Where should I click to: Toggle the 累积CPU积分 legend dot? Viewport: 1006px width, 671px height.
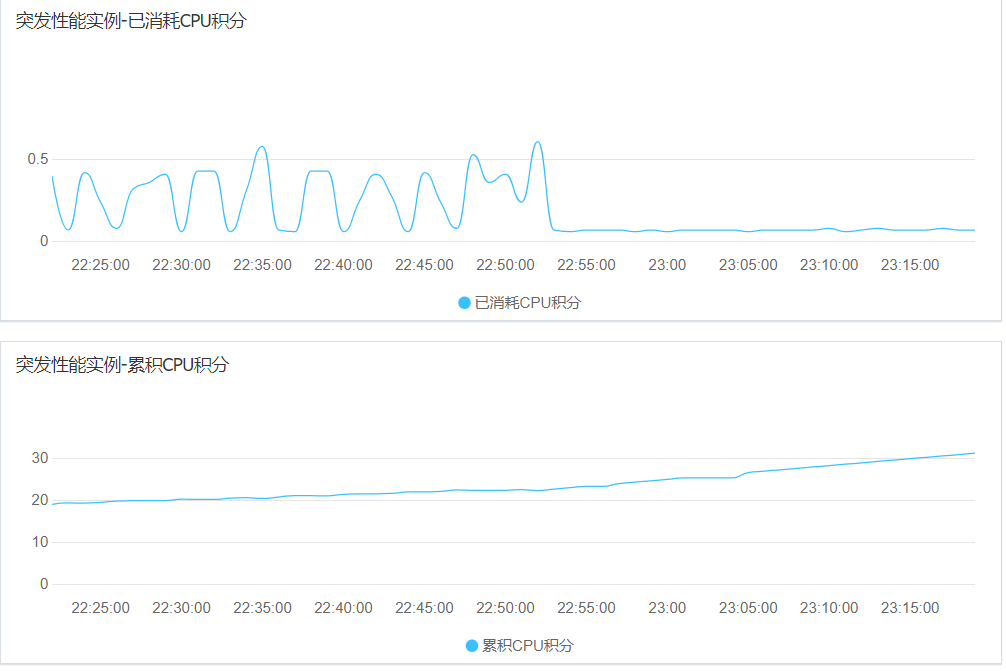472,645
